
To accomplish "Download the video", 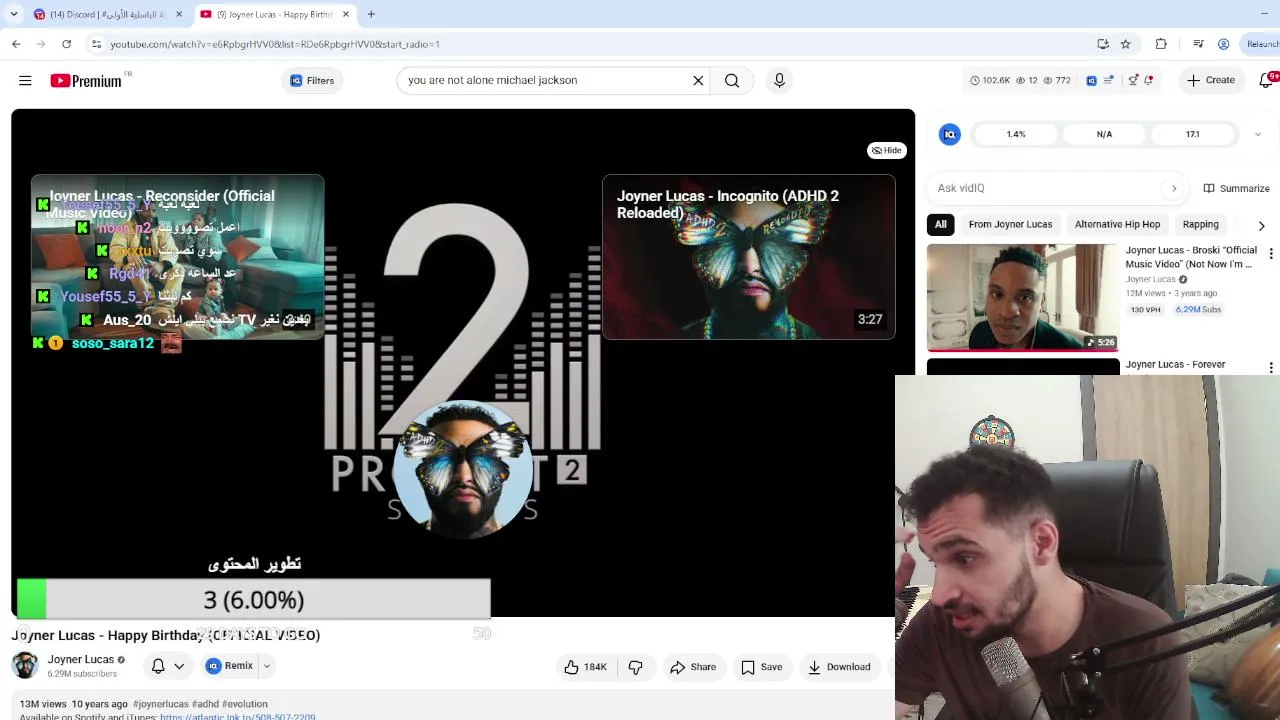I will [839, 667].
